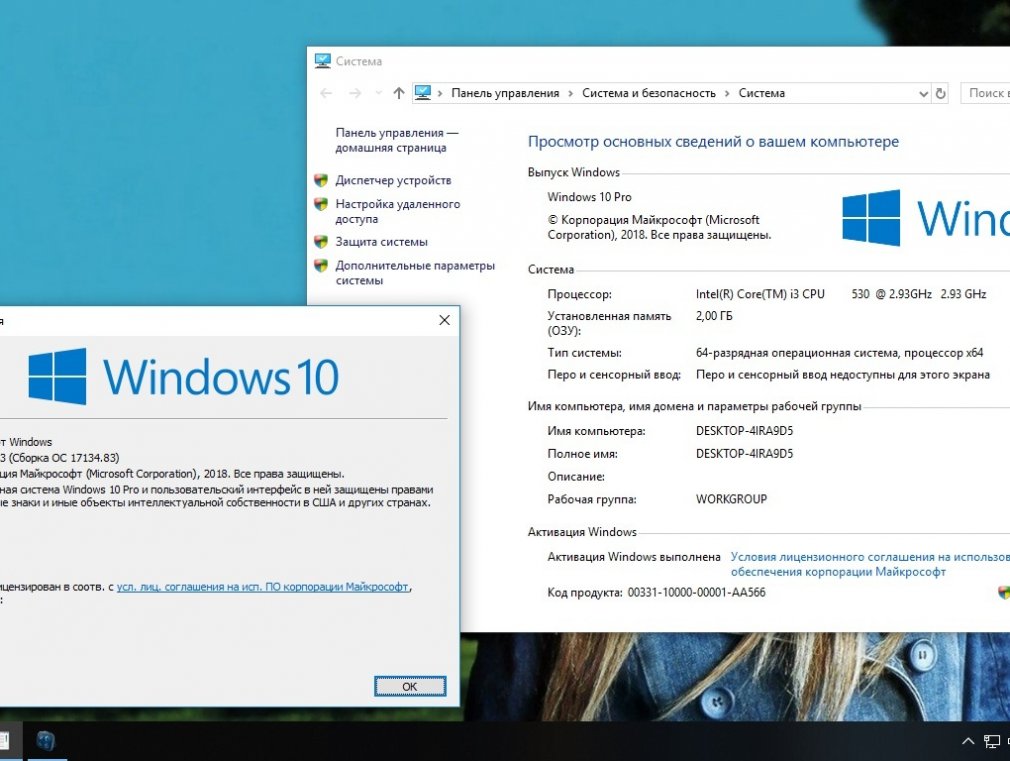
Task: Click the shield icon next to 'Диспетчер устройств'
Action: pyautogui.click(x=321, y=180)
